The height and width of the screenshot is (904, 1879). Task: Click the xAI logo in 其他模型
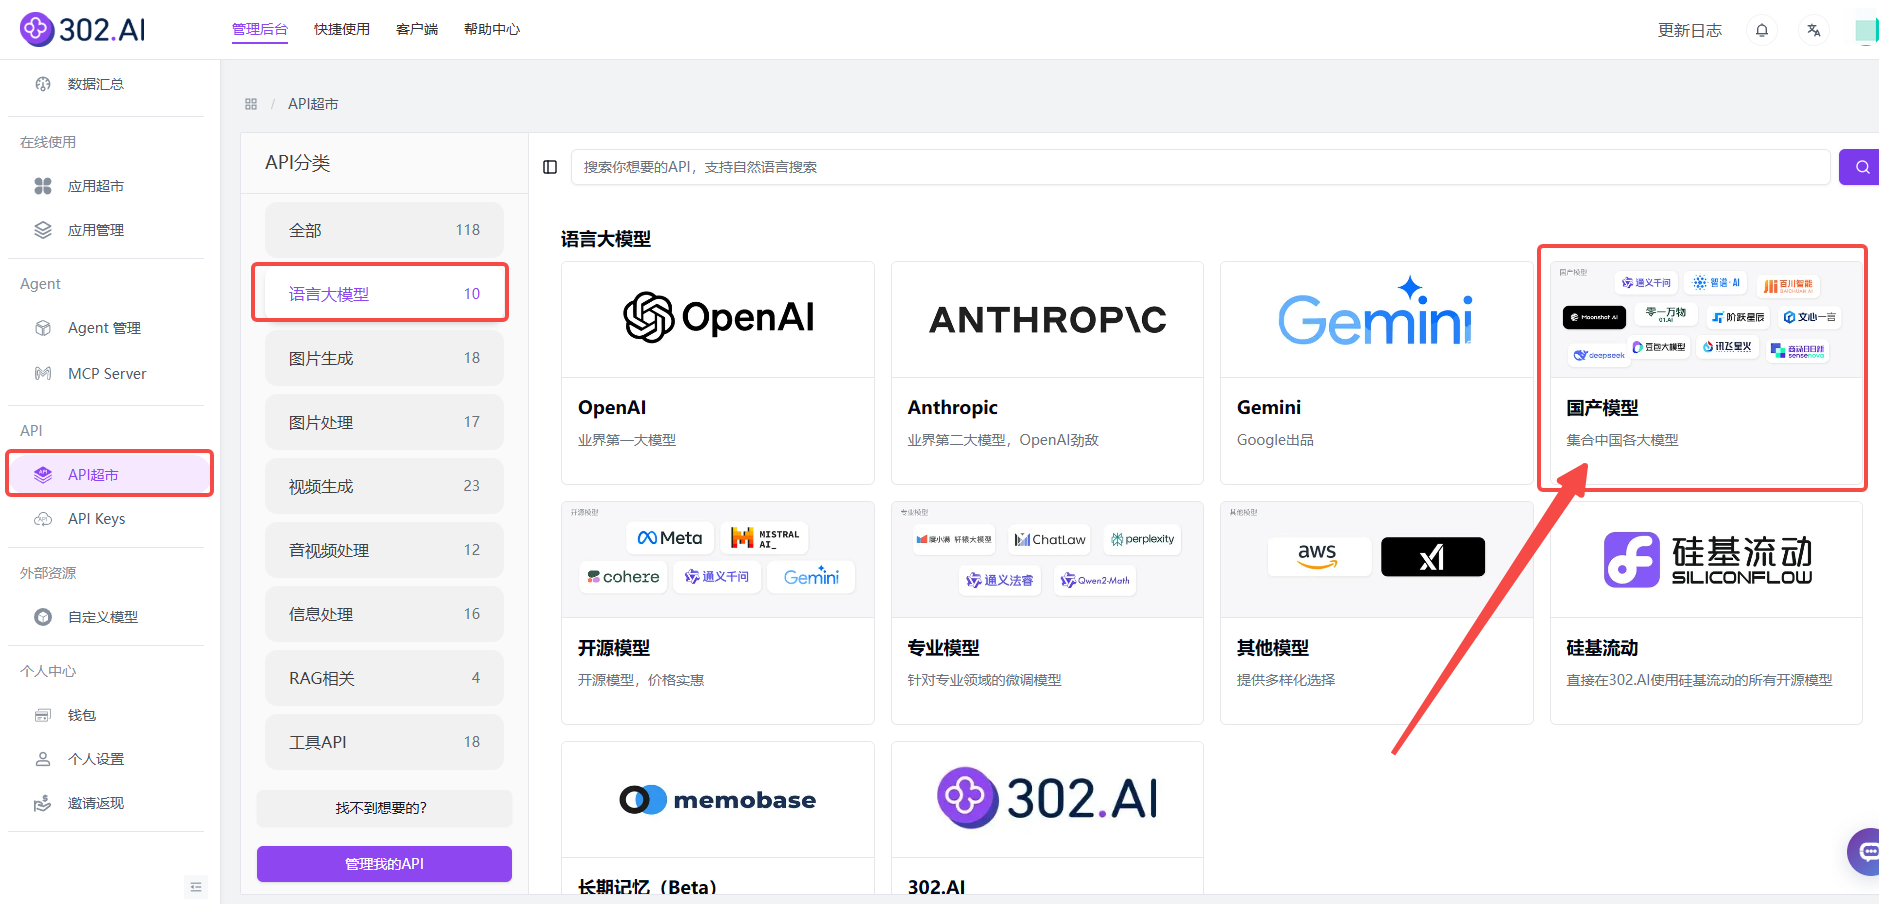pyautogui.click(x=1433, y=557)
